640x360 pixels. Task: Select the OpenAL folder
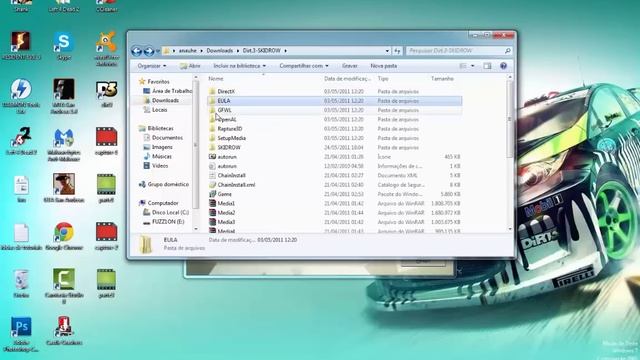click(227, 120)
